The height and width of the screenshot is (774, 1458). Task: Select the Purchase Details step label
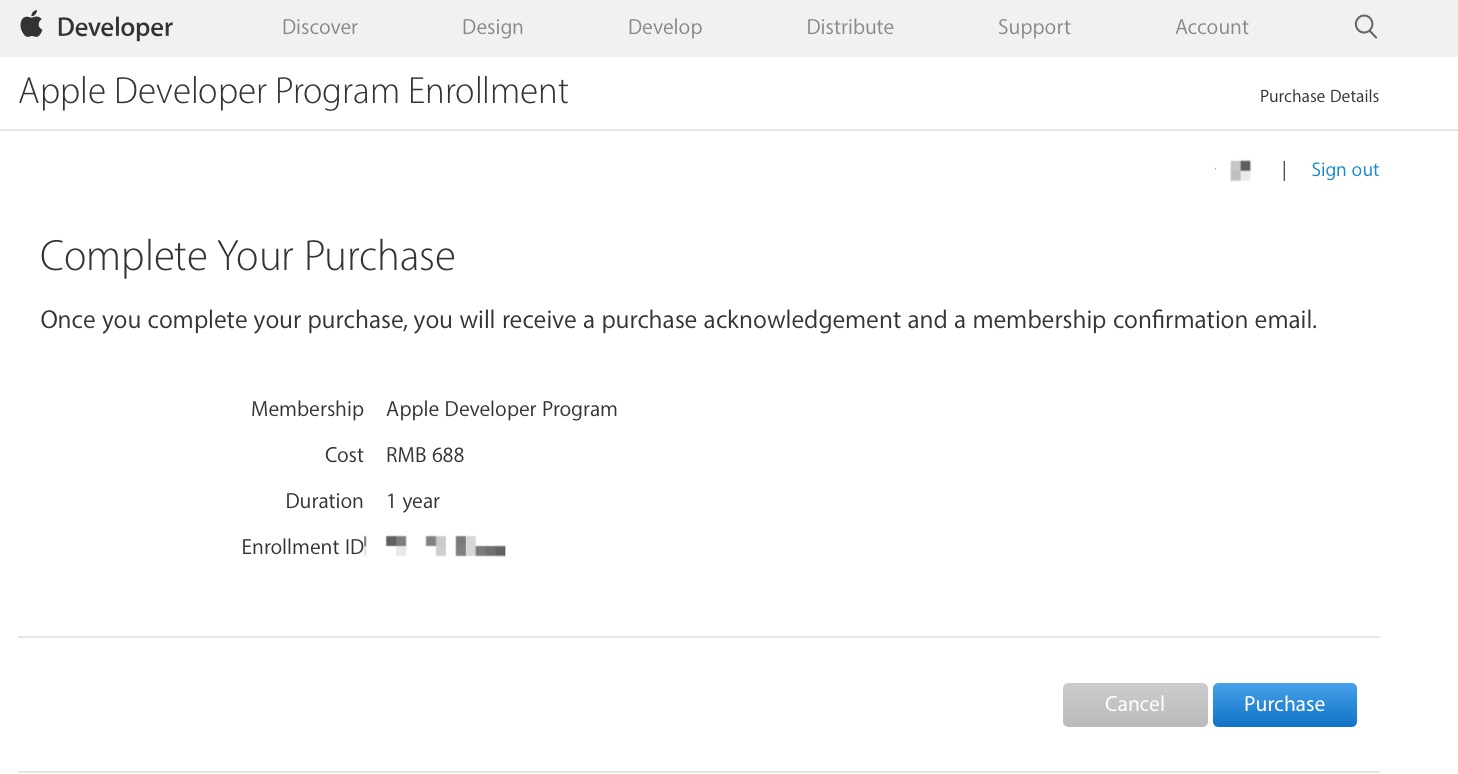[x=1319, y=96]
